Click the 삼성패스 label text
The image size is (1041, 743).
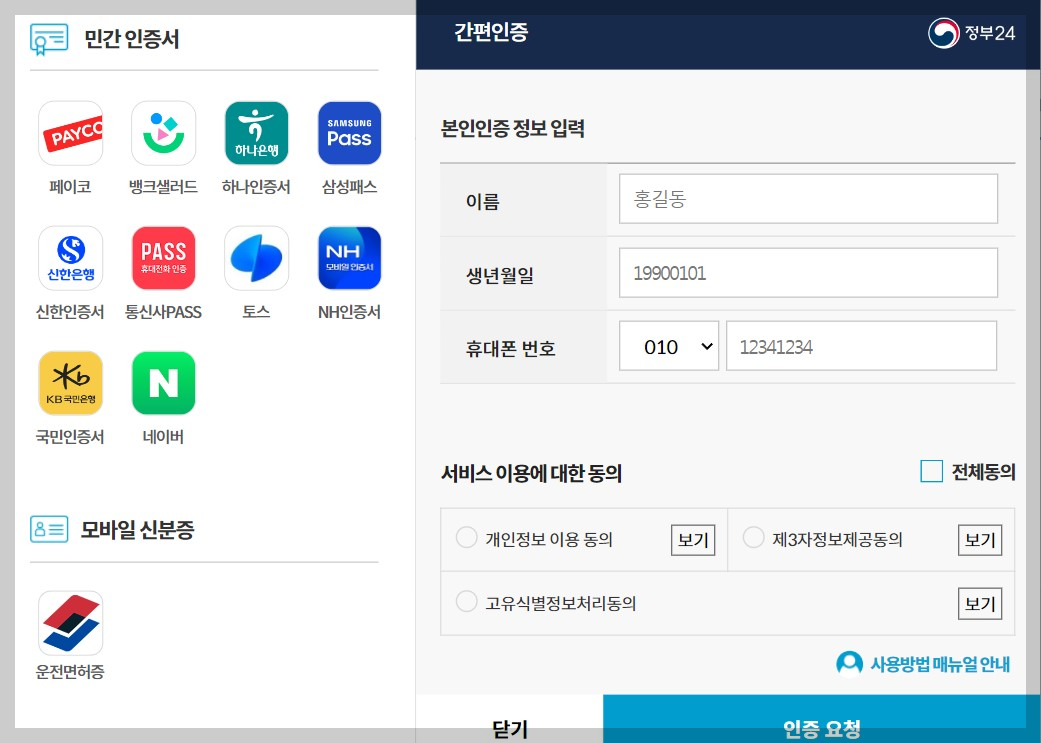349,187
